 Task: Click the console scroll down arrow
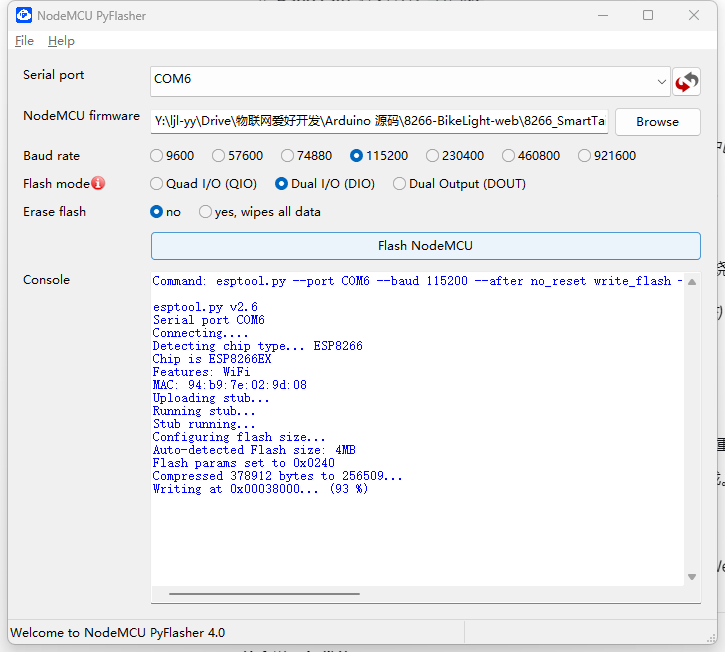click(x=692, y=577)
